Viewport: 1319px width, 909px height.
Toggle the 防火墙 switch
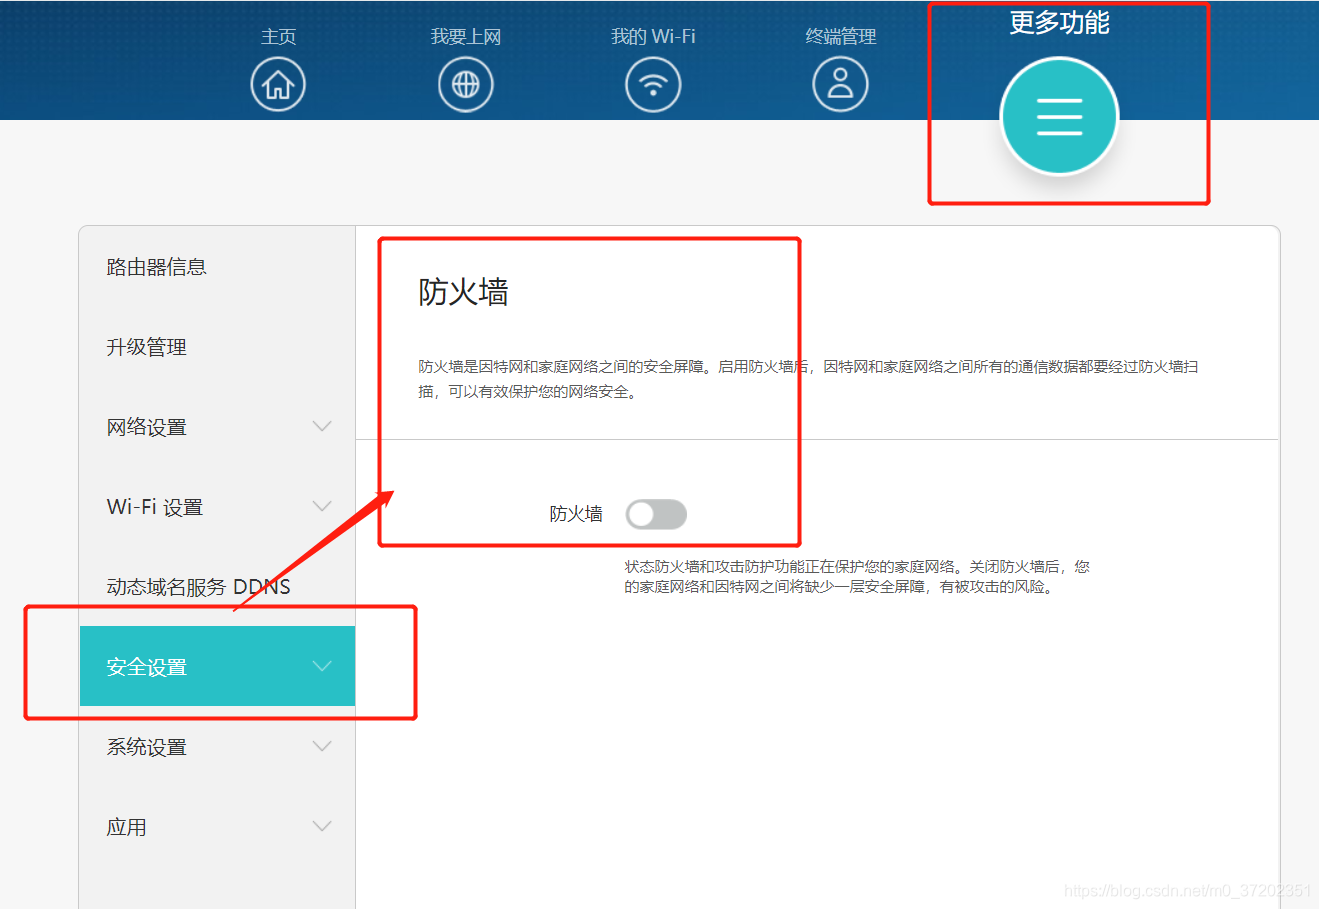click(656, 515)
